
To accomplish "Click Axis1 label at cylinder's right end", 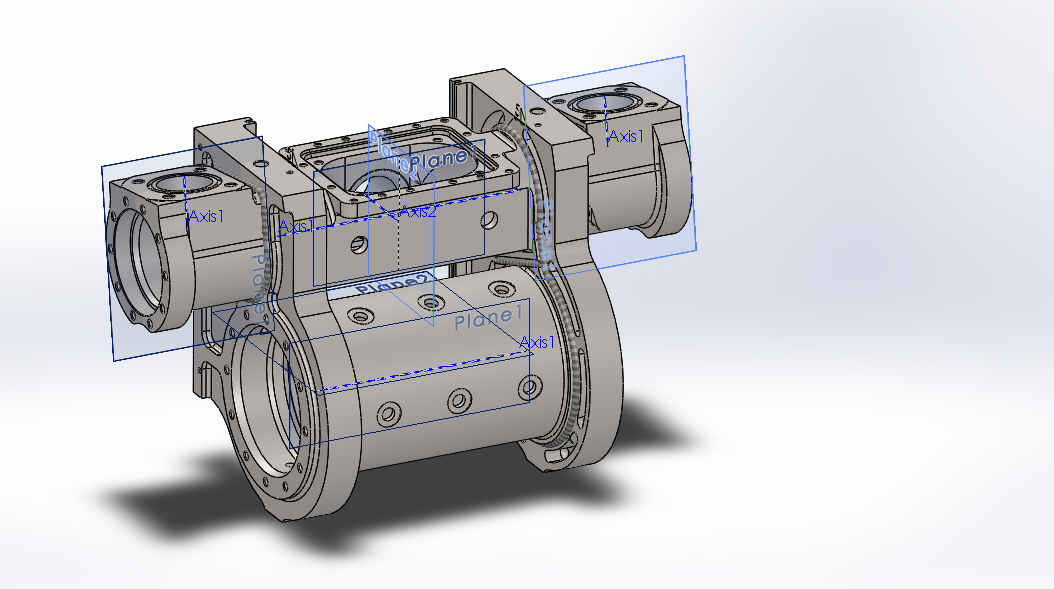I will point(538,343).
